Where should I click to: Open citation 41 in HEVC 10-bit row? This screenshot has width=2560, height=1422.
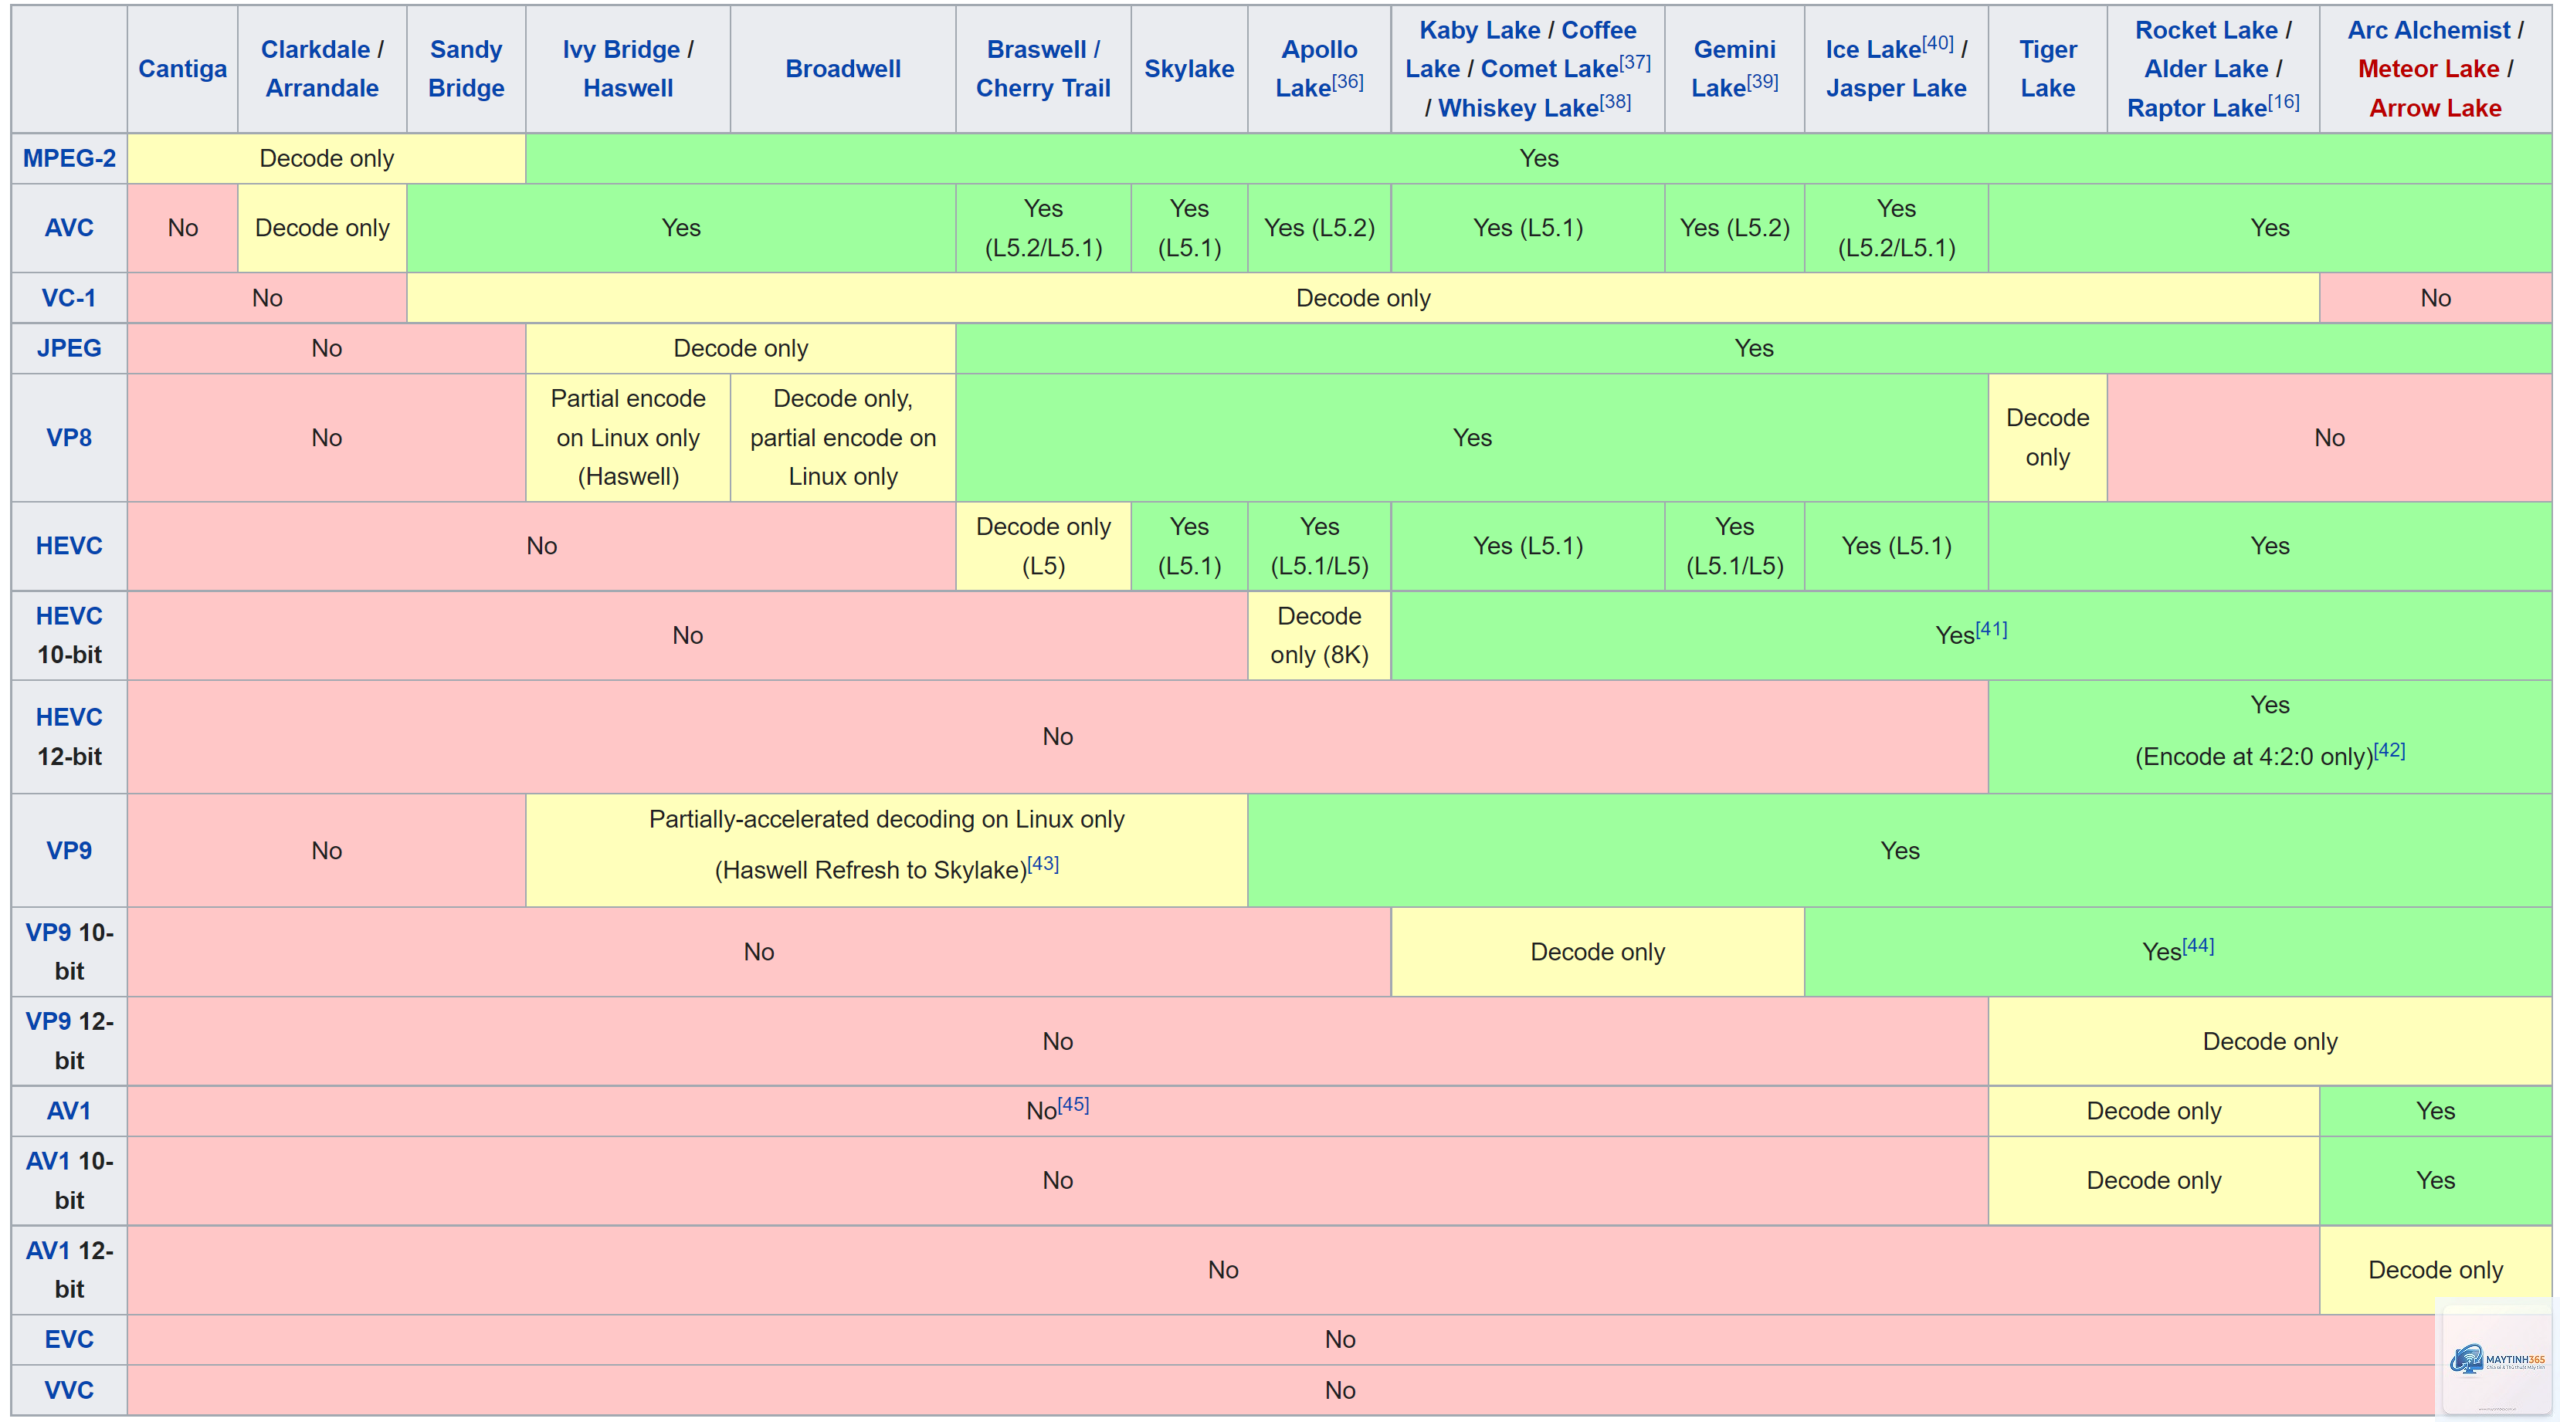[x=1991, y=629]
